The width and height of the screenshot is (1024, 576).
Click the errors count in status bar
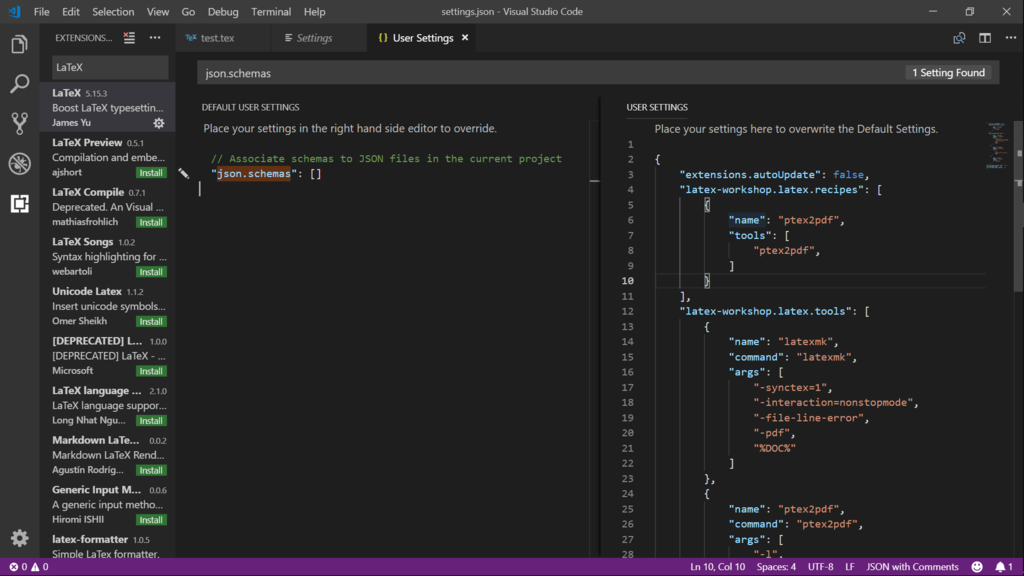click(x=18, y=567)
